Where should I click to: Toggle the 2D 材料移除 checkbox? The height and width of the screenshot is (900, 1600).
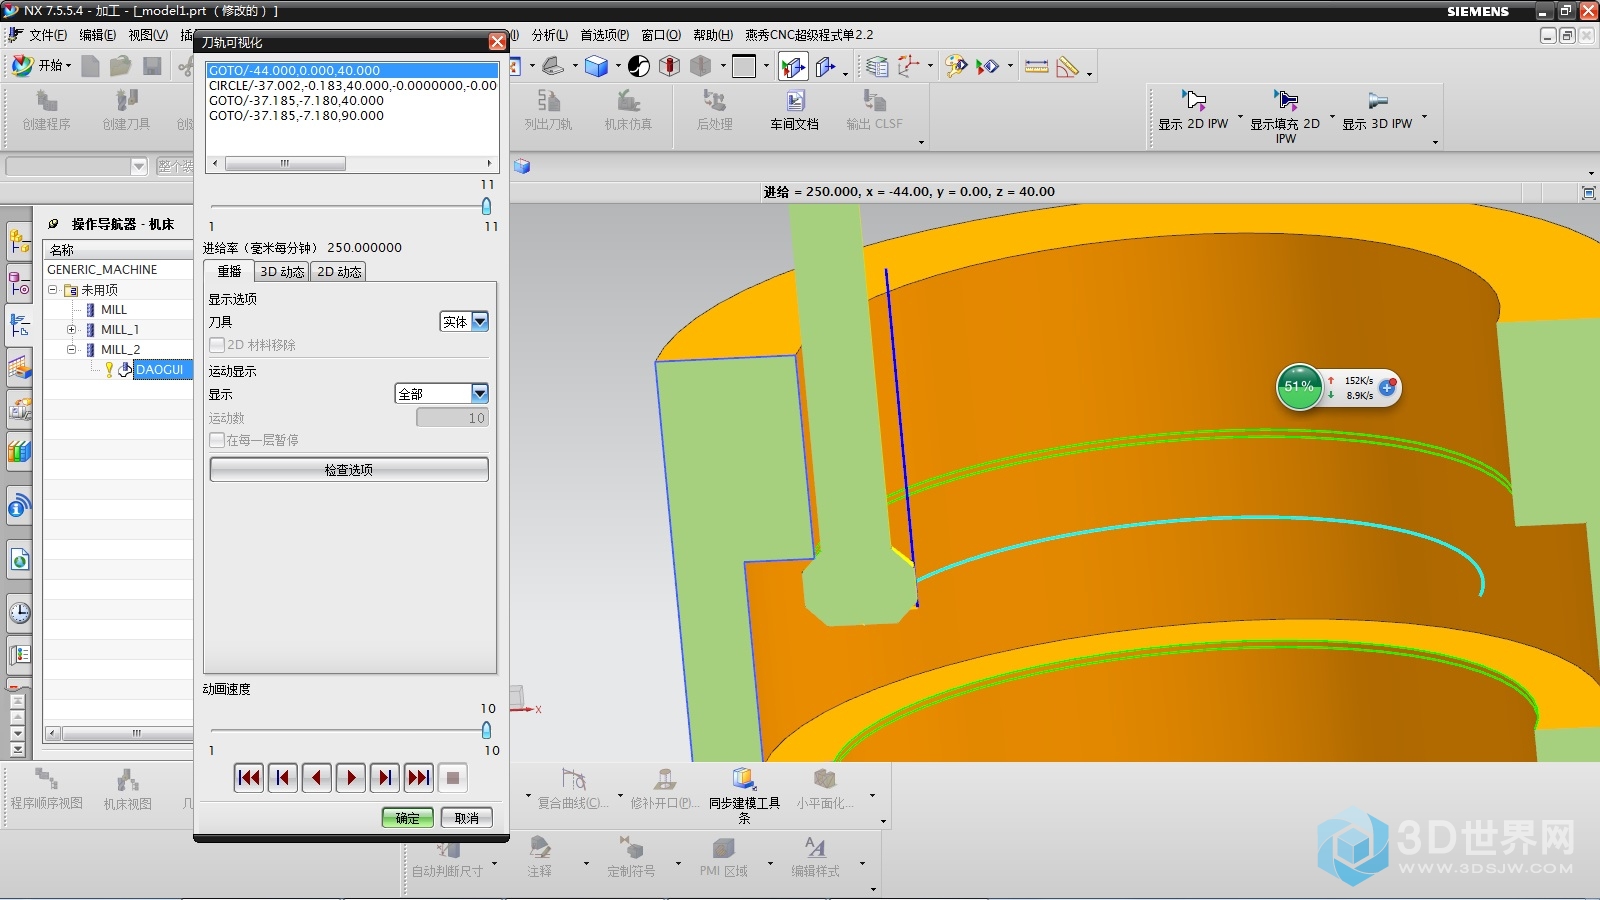click(217, 345)
